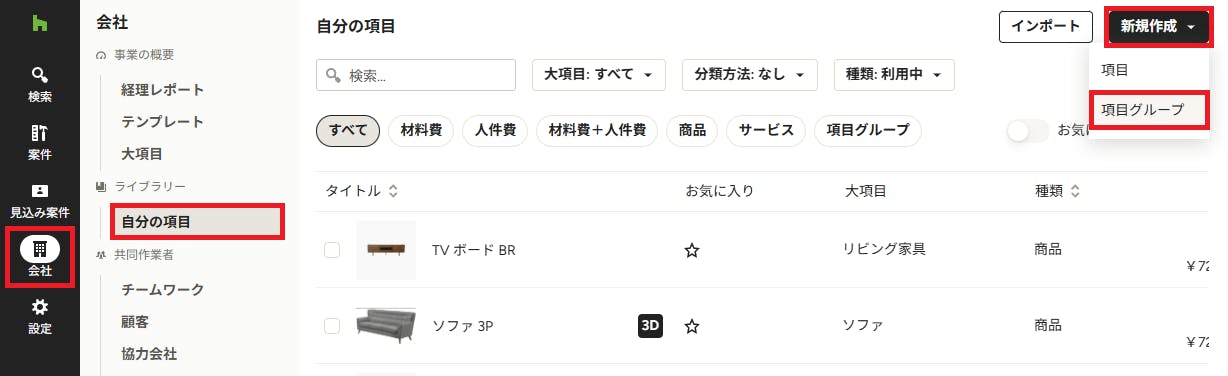
Task: Click the 検索 search field
Action: (x=416, y=75)
